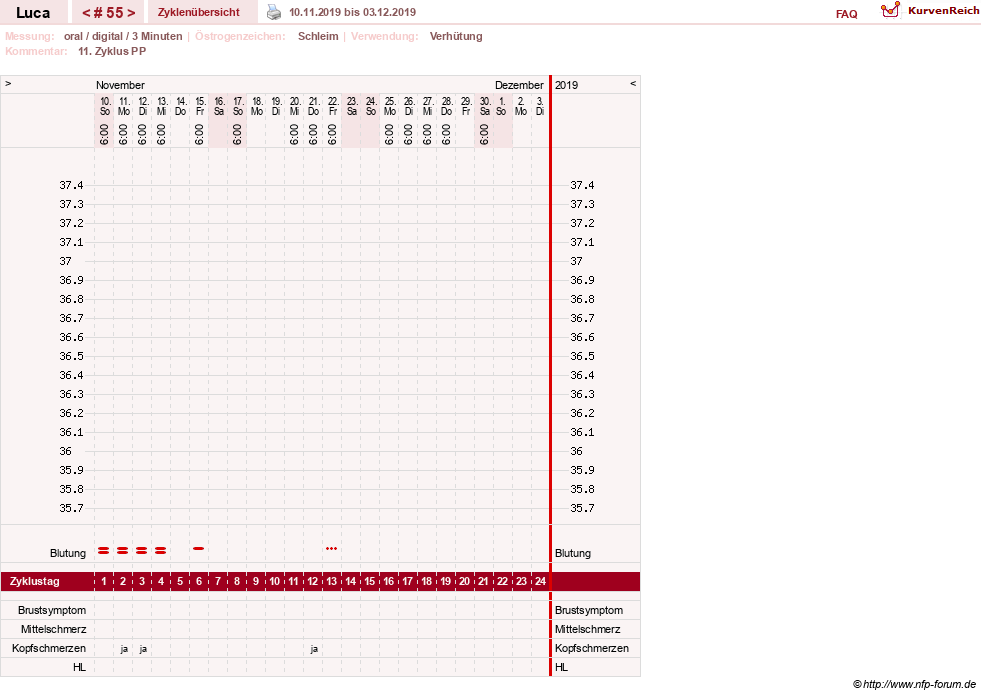Click the right 36.5 temperature axis label
The image size is (981, 696).
[582, 356]
